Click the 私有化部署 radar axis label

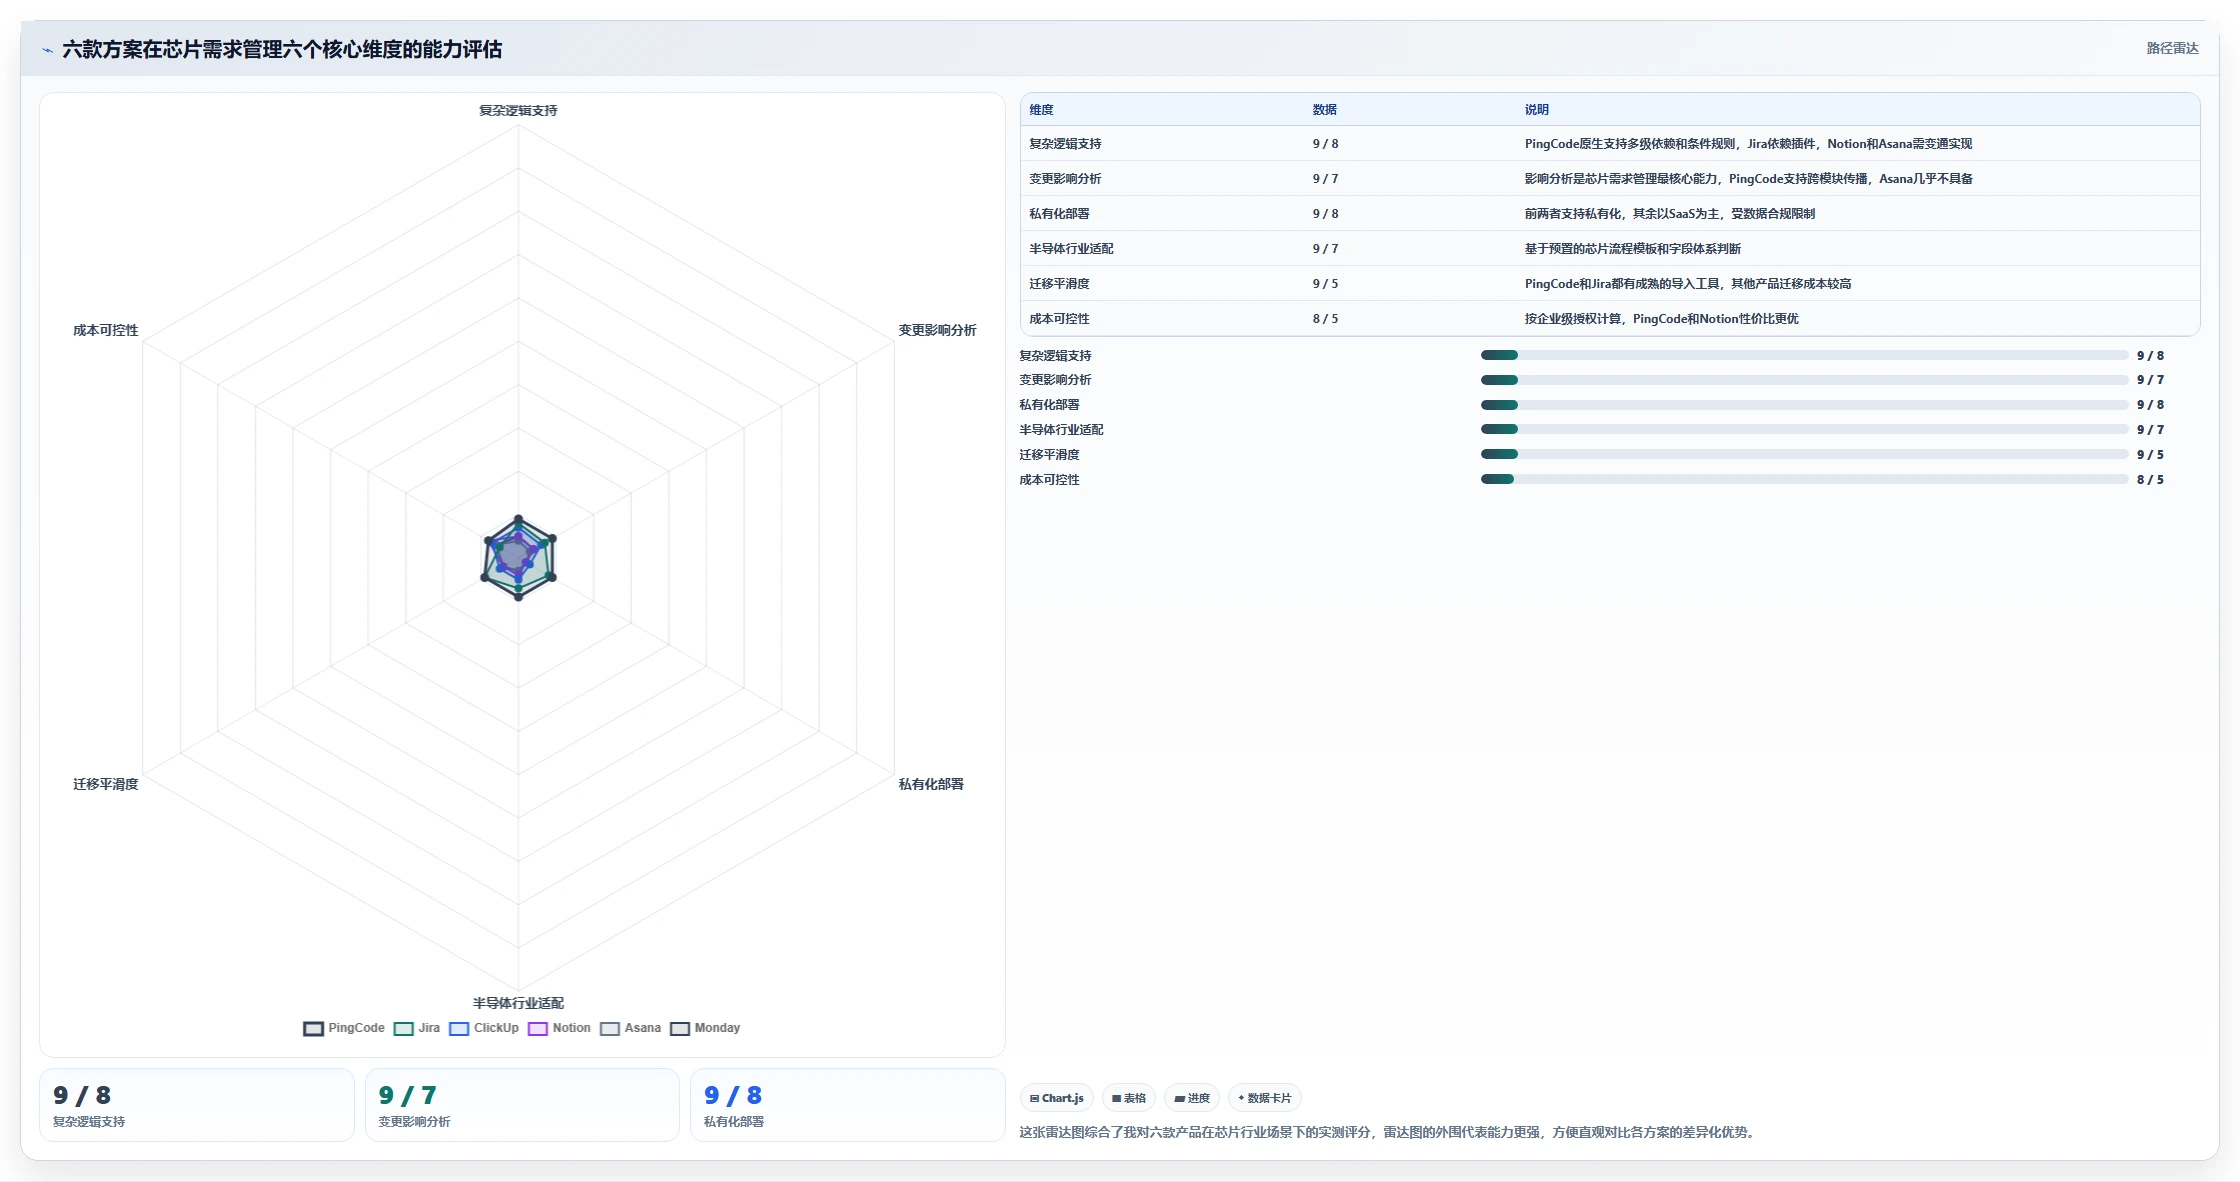(x=931, y=784)
